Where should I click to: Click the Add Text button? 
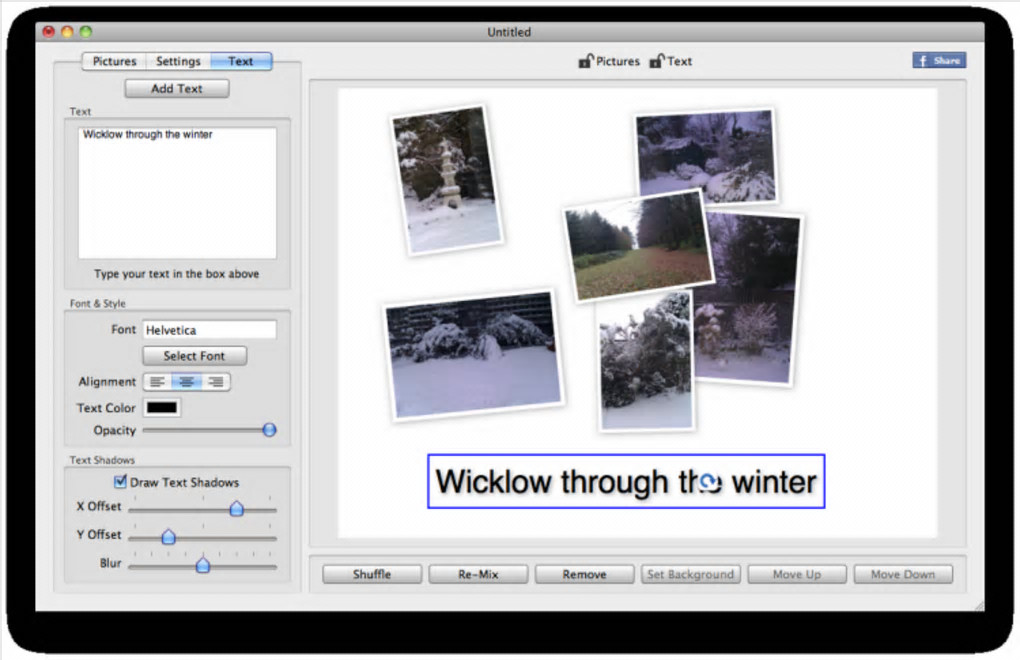click(x=177, y=88)
